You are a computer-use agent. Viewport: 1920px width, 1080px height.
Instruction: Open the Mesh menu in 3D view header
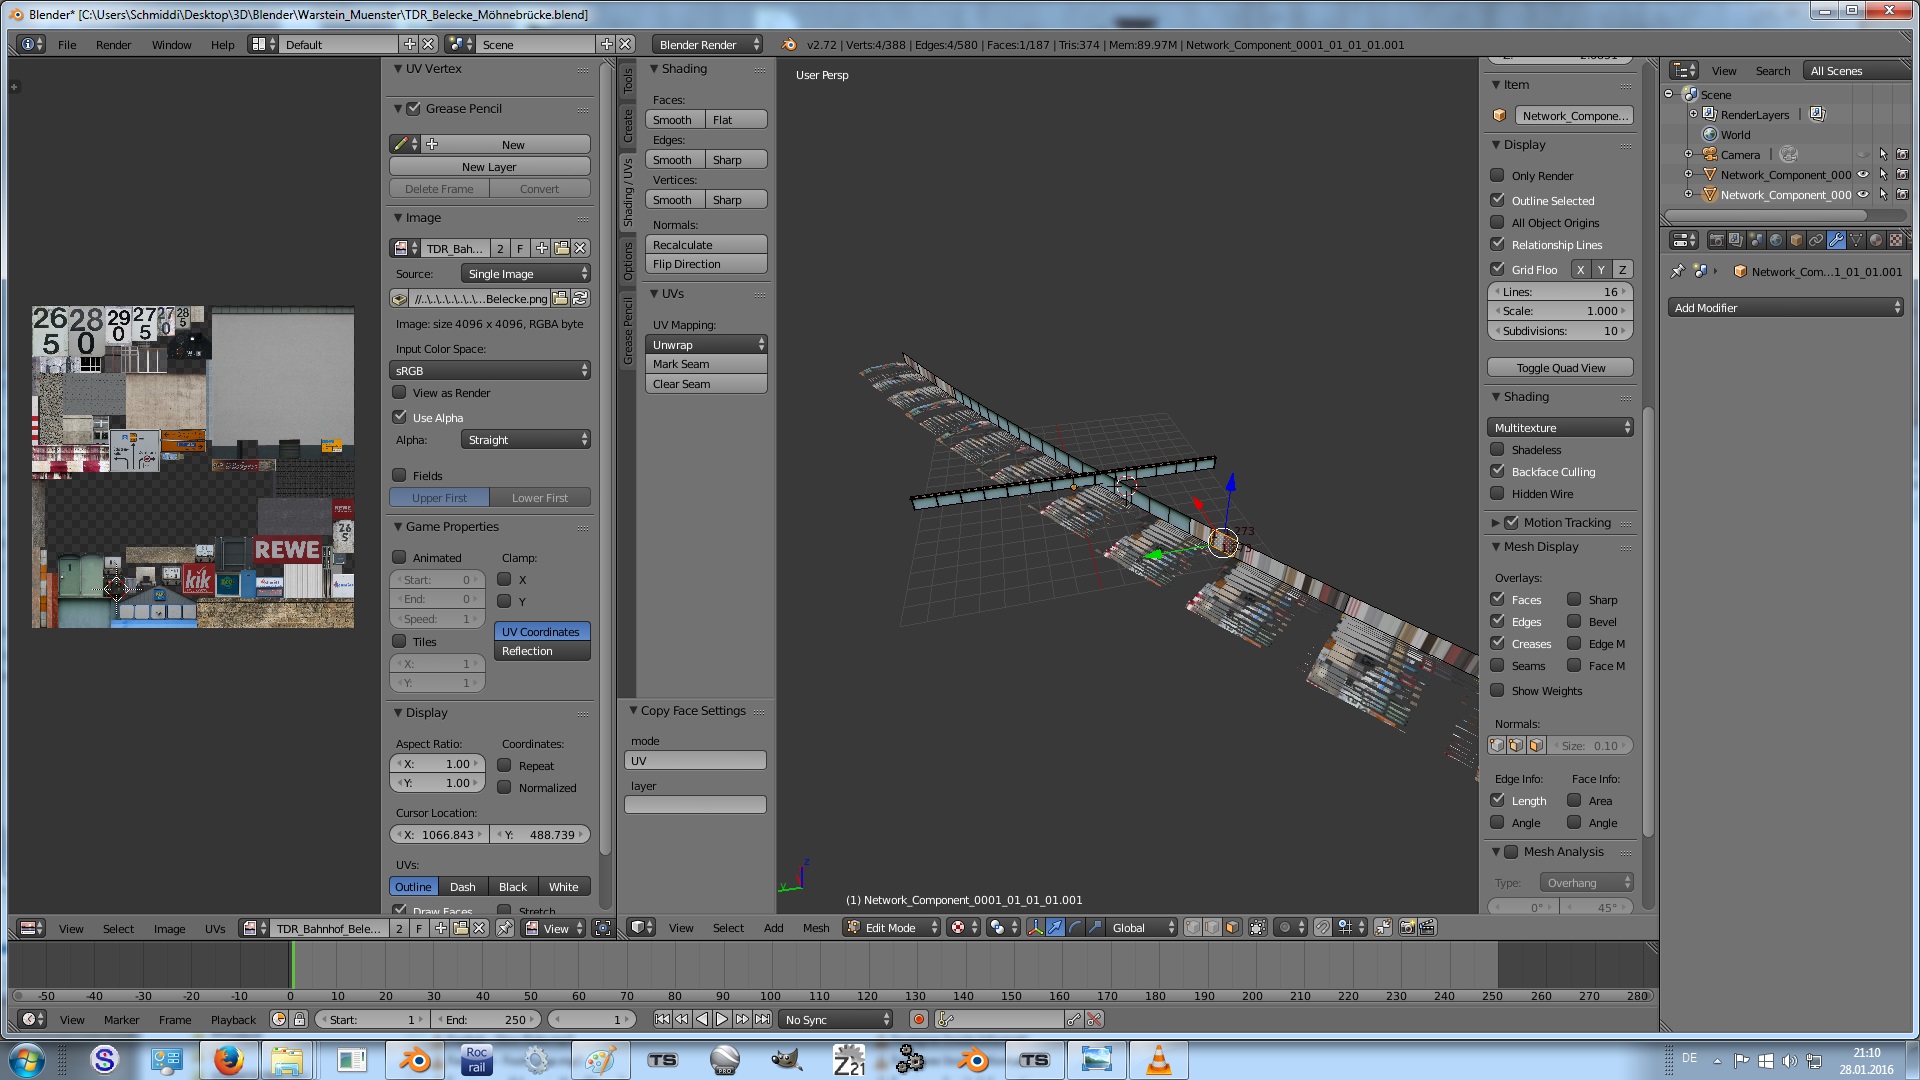pos(815,928)
